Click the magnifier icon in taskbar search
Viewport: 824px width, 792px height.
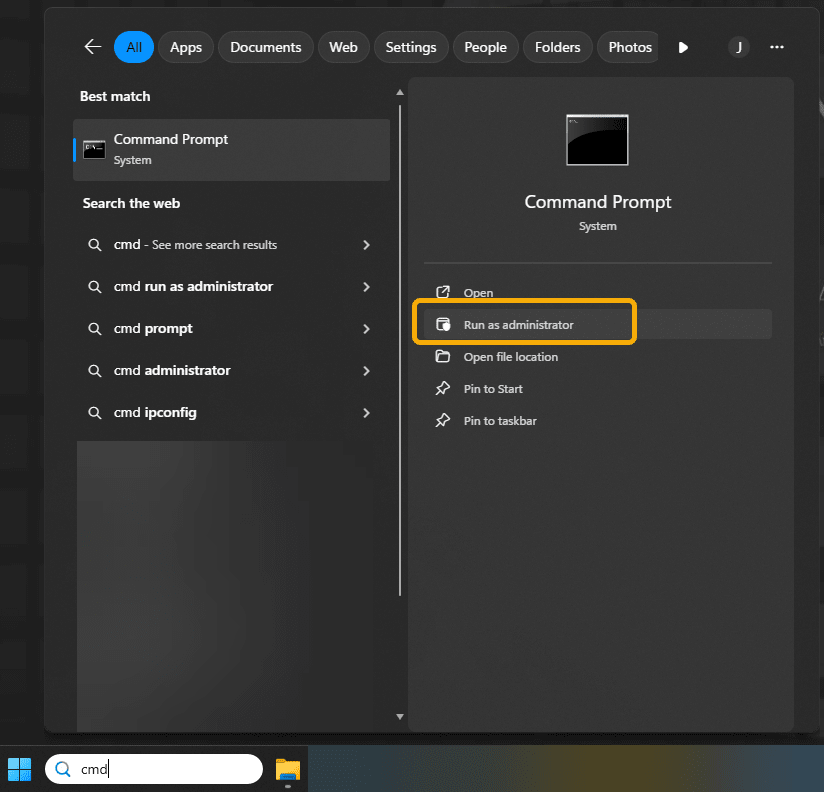coord(63,769)
